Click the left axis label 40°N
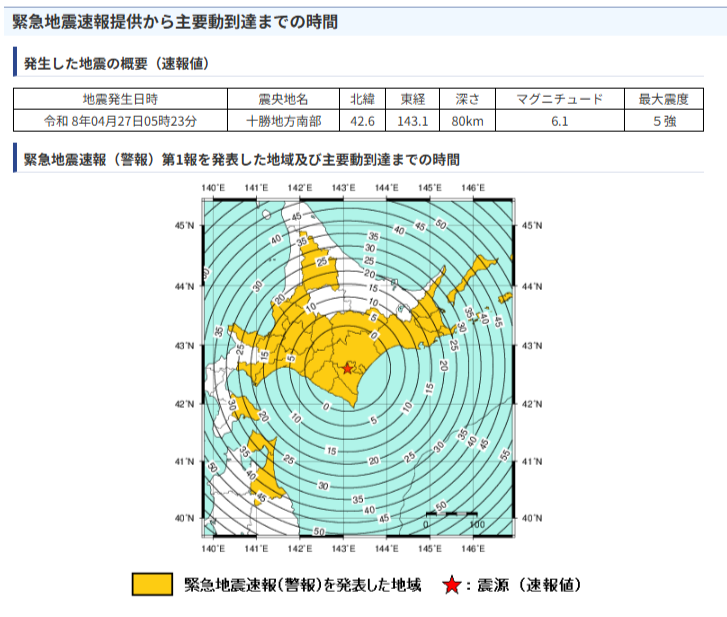 click(x=185, y=518)
